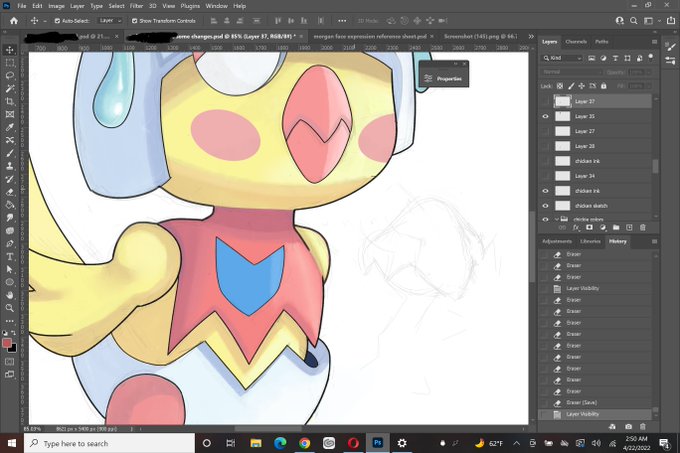The image size is (680, 453).
Task: Add a layer mask
Action: tap(589, 228)
